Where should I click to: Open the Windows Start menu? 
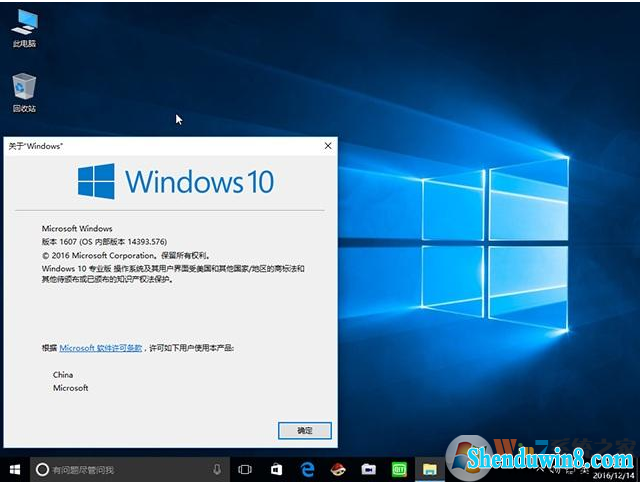click(15, 470)
